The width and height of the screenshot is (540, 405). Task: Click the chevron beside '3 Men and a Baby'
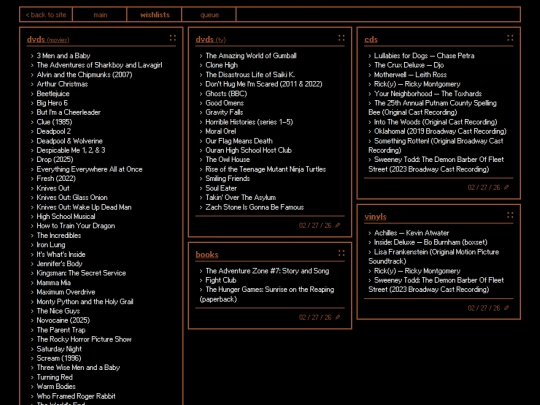tap(32, 56)
